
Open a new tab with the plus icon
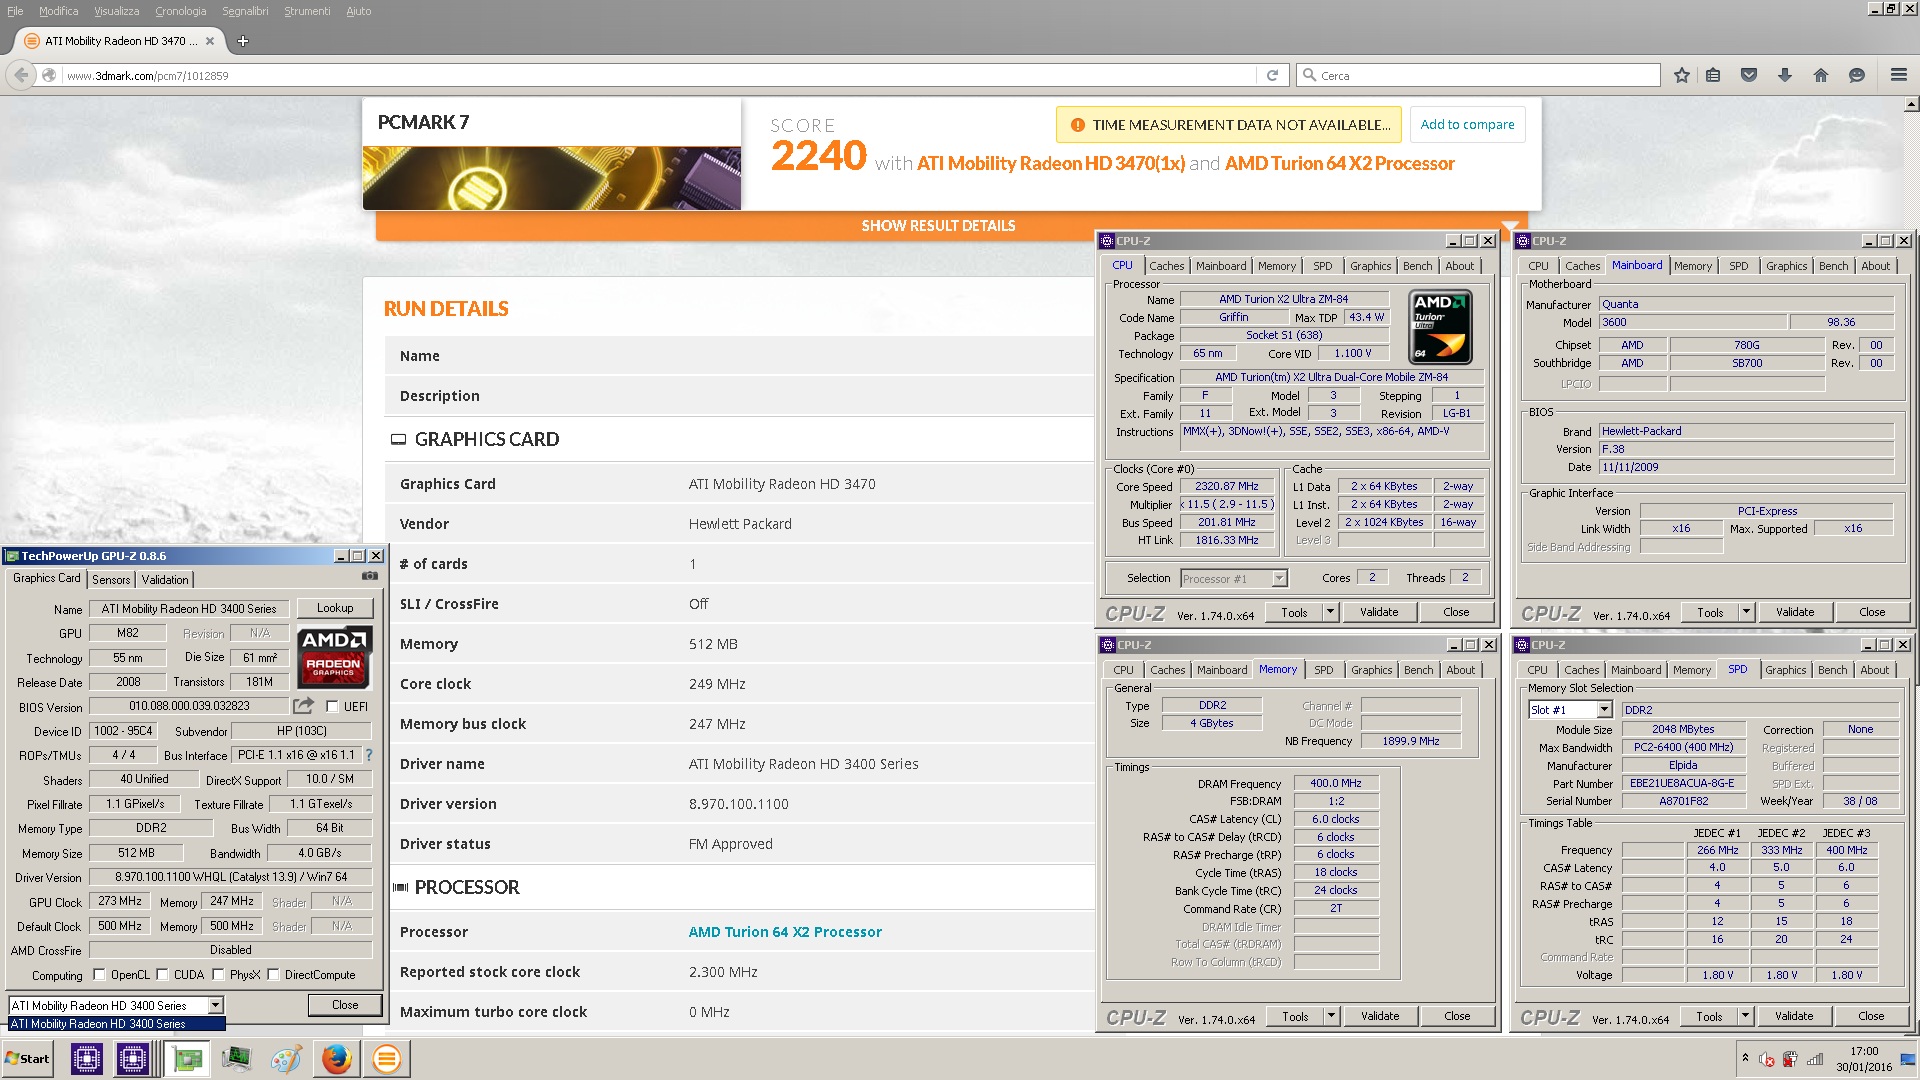click(243, 41)
